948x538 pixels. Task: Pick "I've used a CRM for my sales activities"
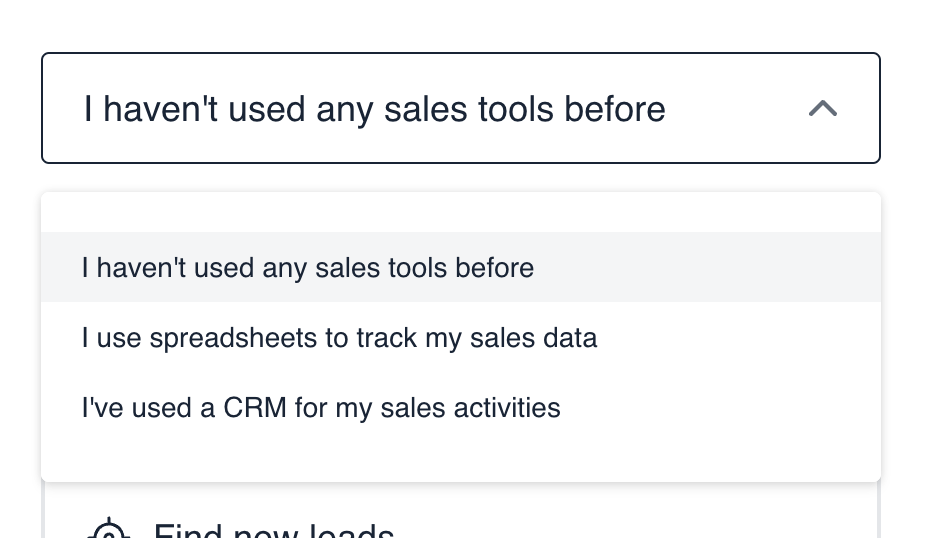tap(461, 407)
